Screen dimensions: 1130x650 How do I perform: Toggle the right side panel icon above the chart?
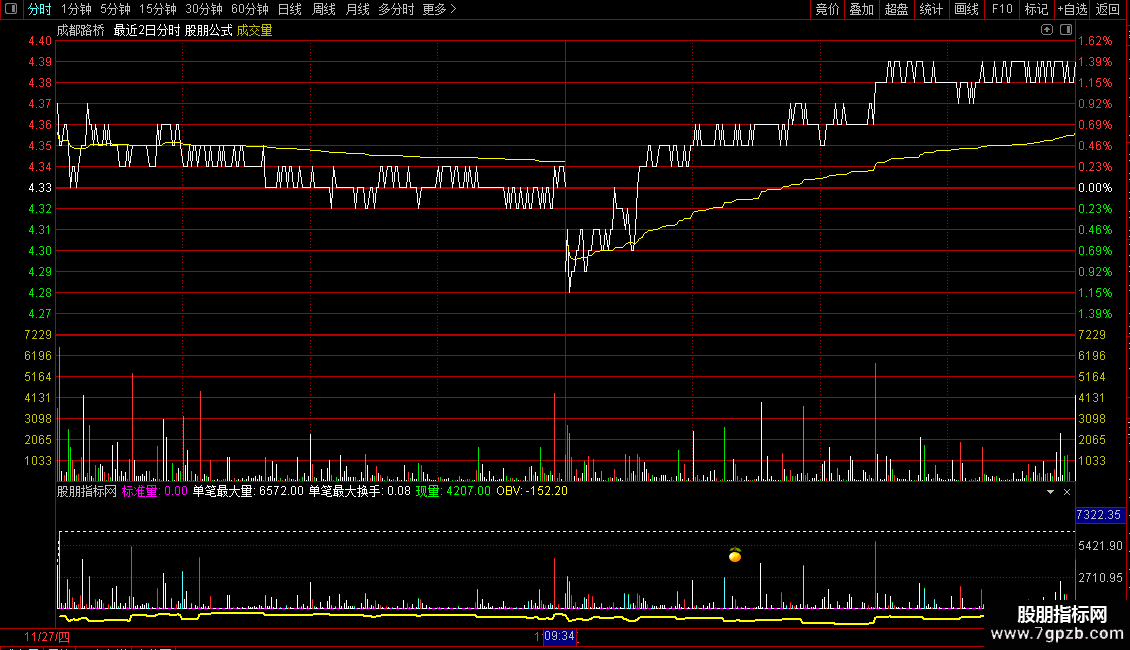point(1066,30)
